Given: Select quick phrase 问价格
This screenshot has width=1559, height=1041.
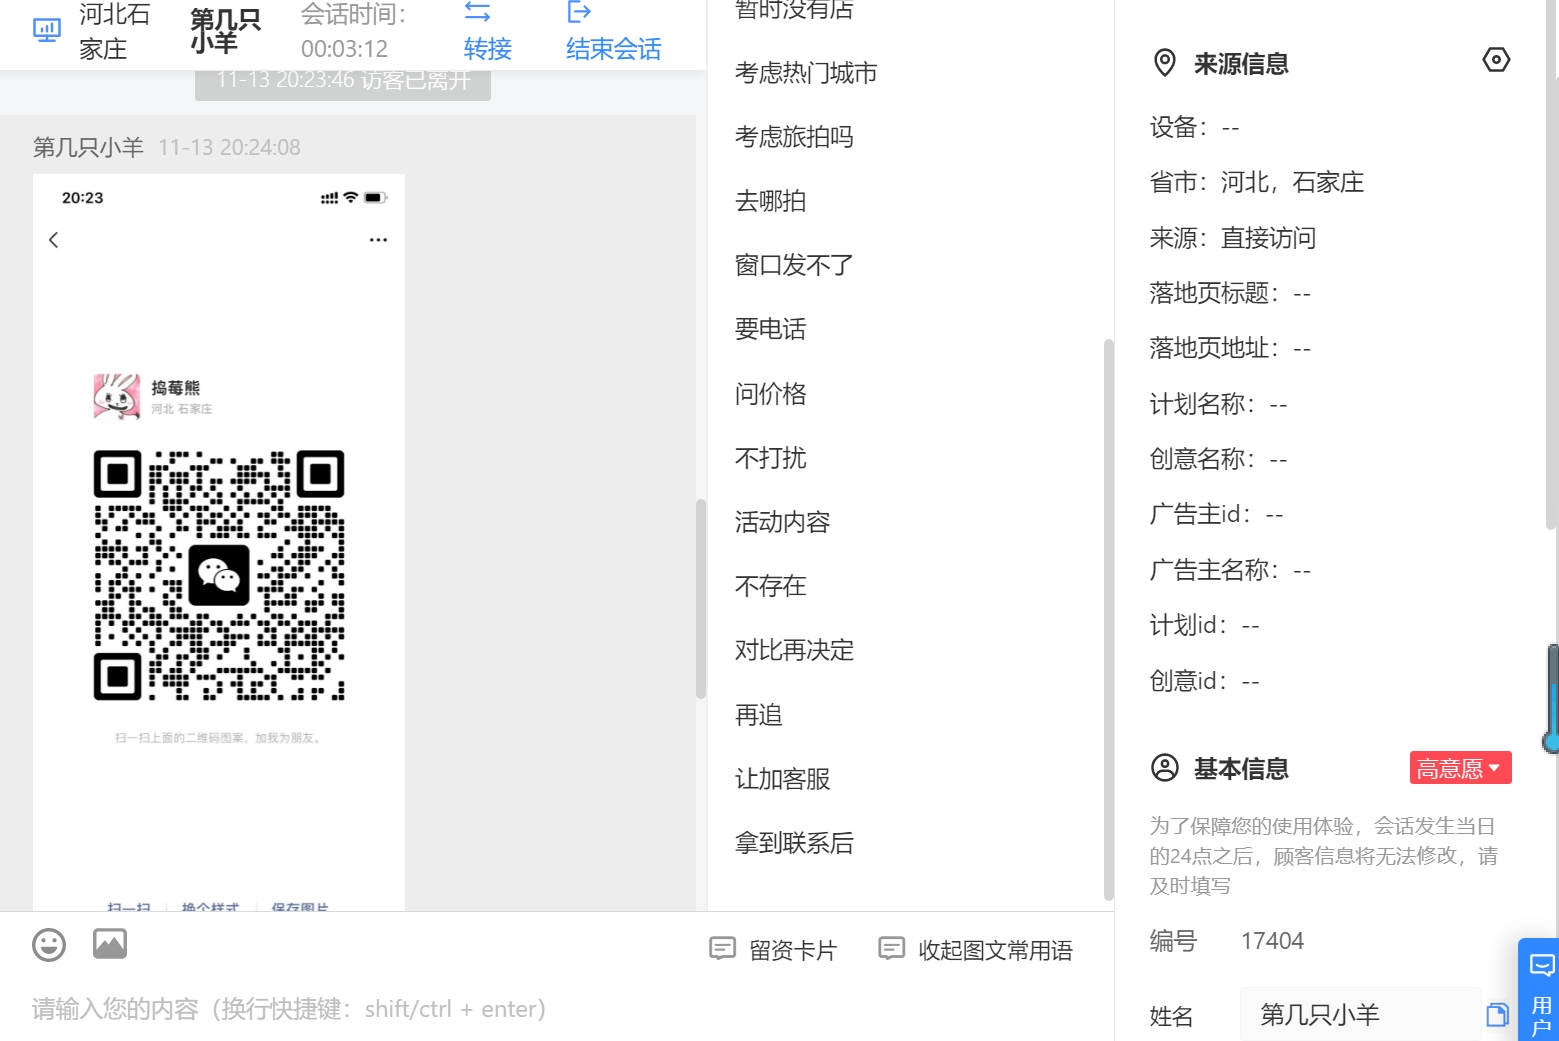Looking at the screenshot, I should (770, 394).
